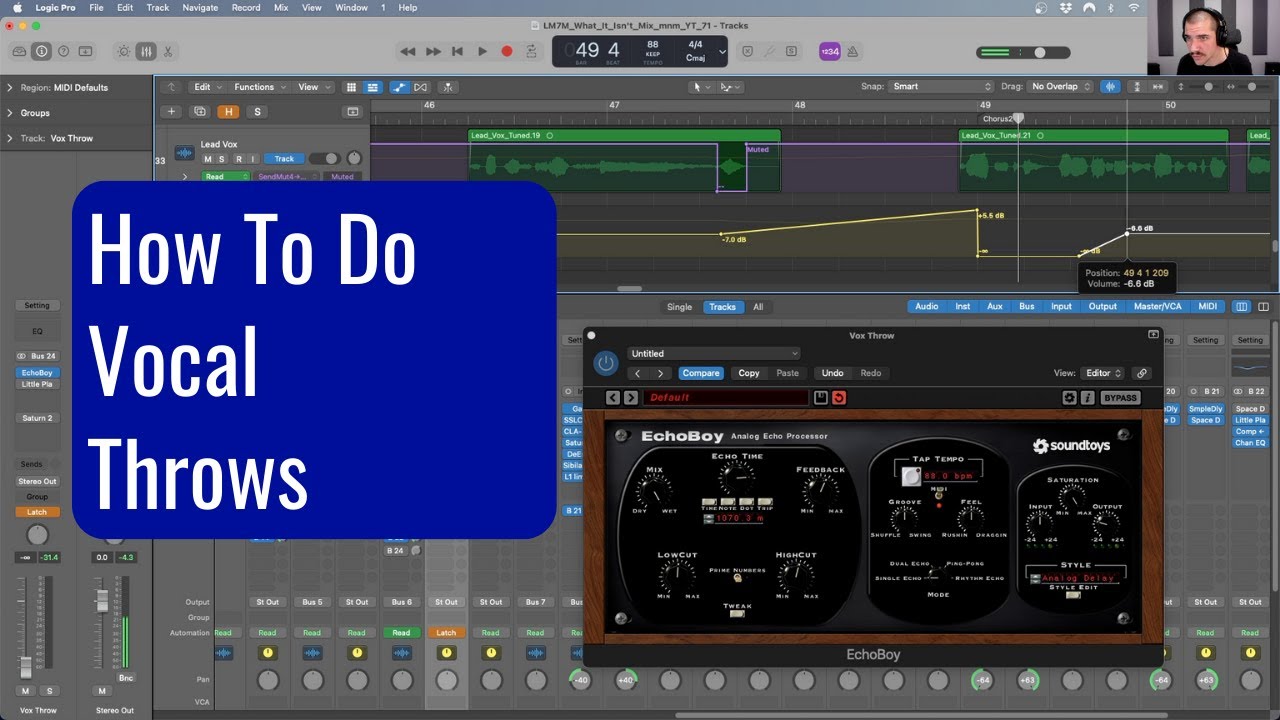Go to beginning with transport button

pos(457,51)
